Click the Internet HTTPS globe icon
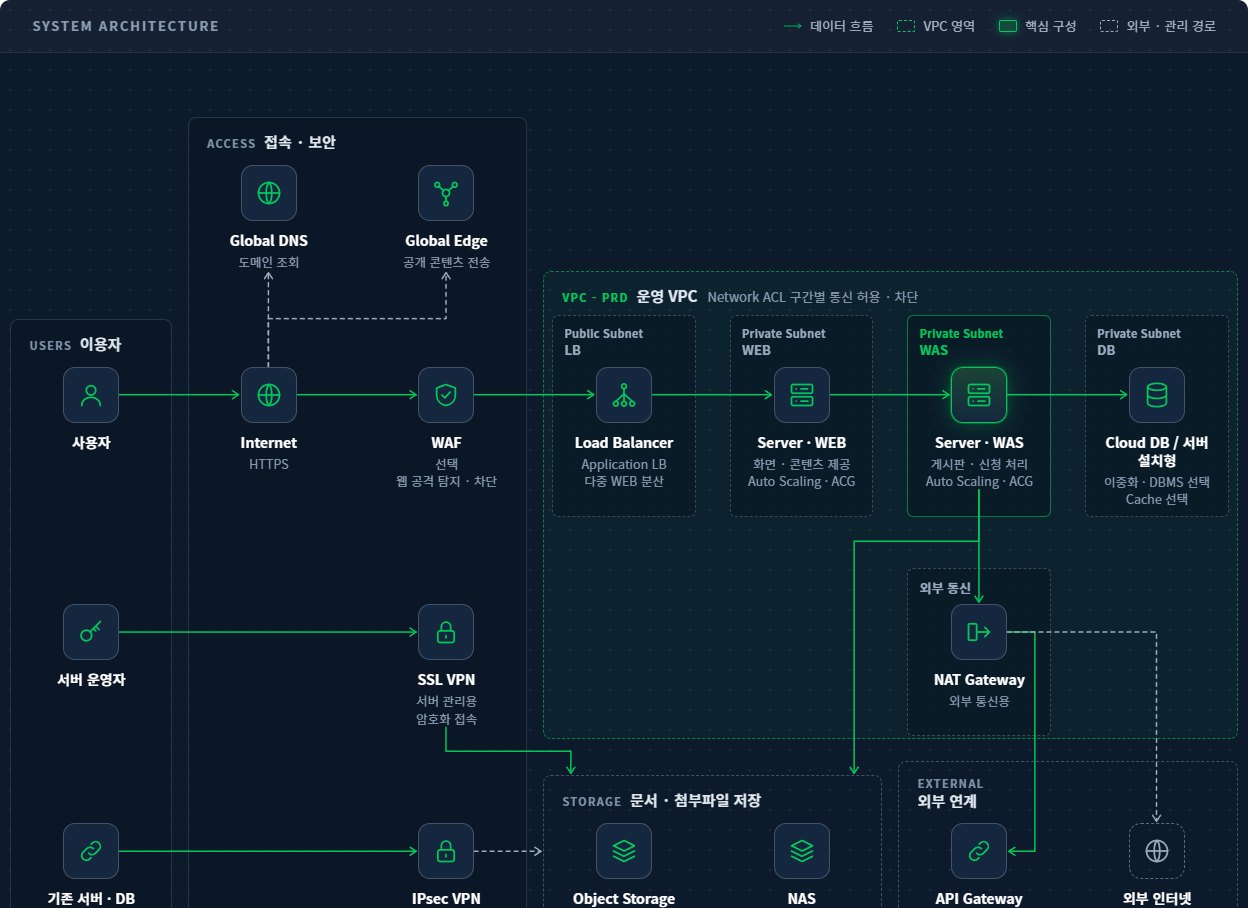Viewport: 1248px width, 908px height. [269, 395]
